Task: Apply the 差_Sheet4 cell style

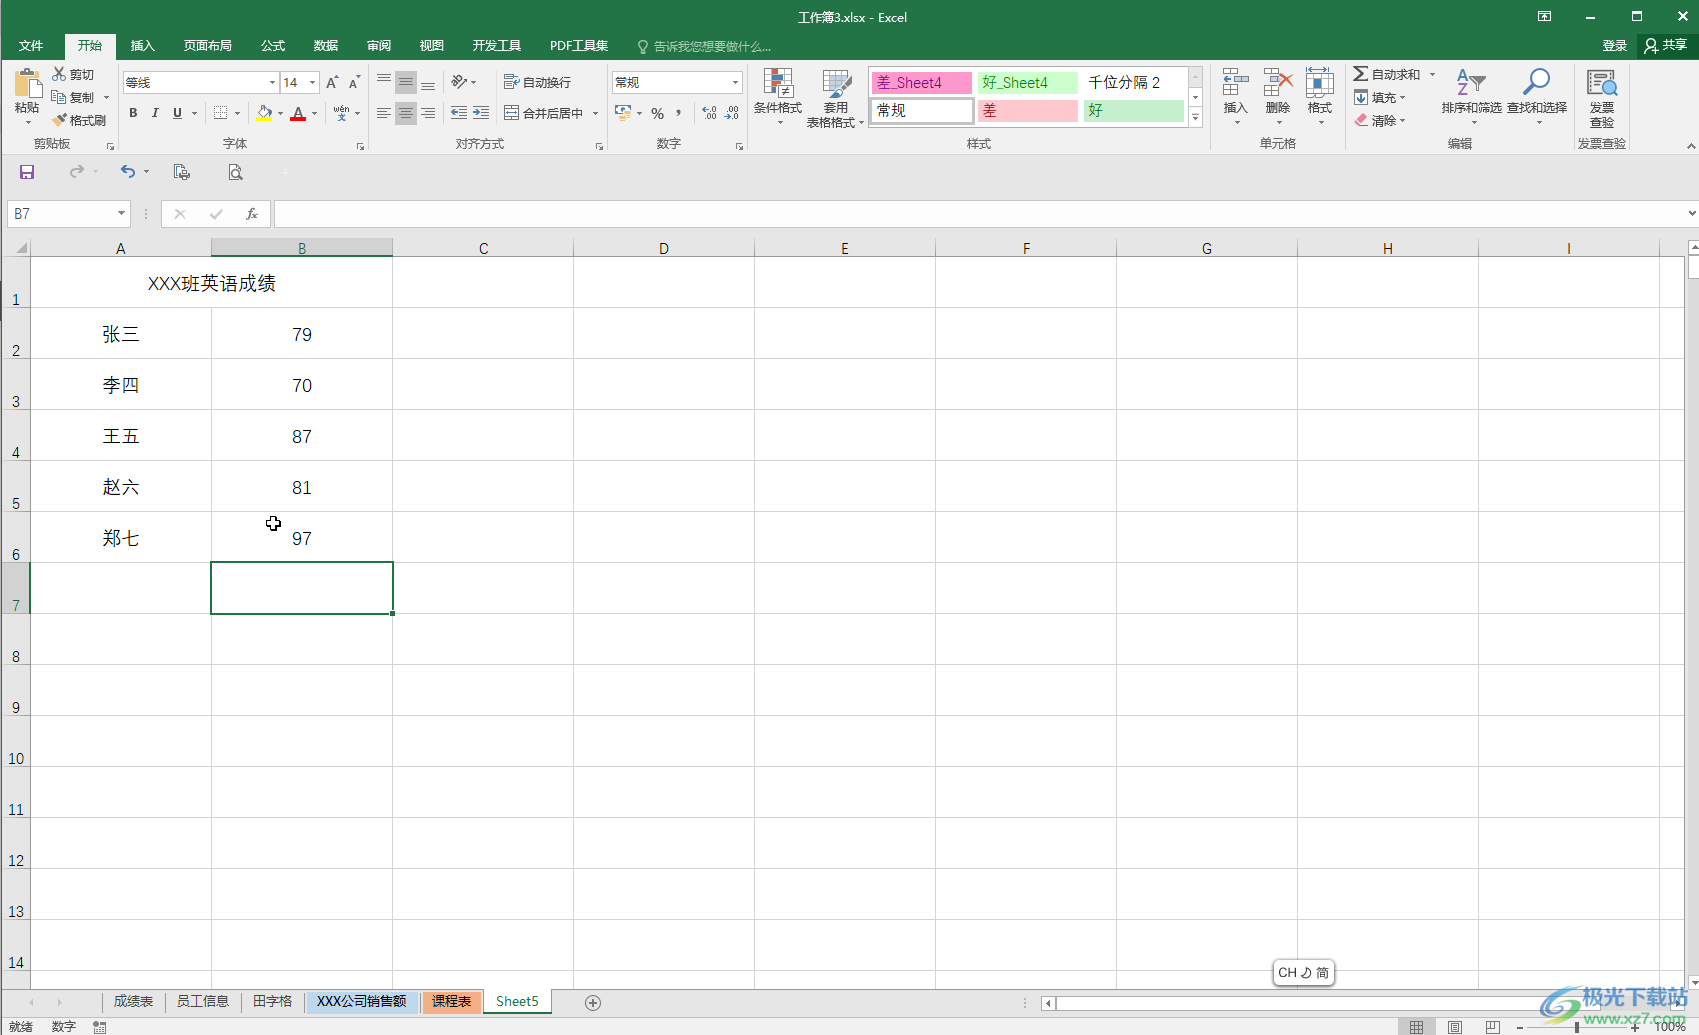Action: tap(921, 83)
